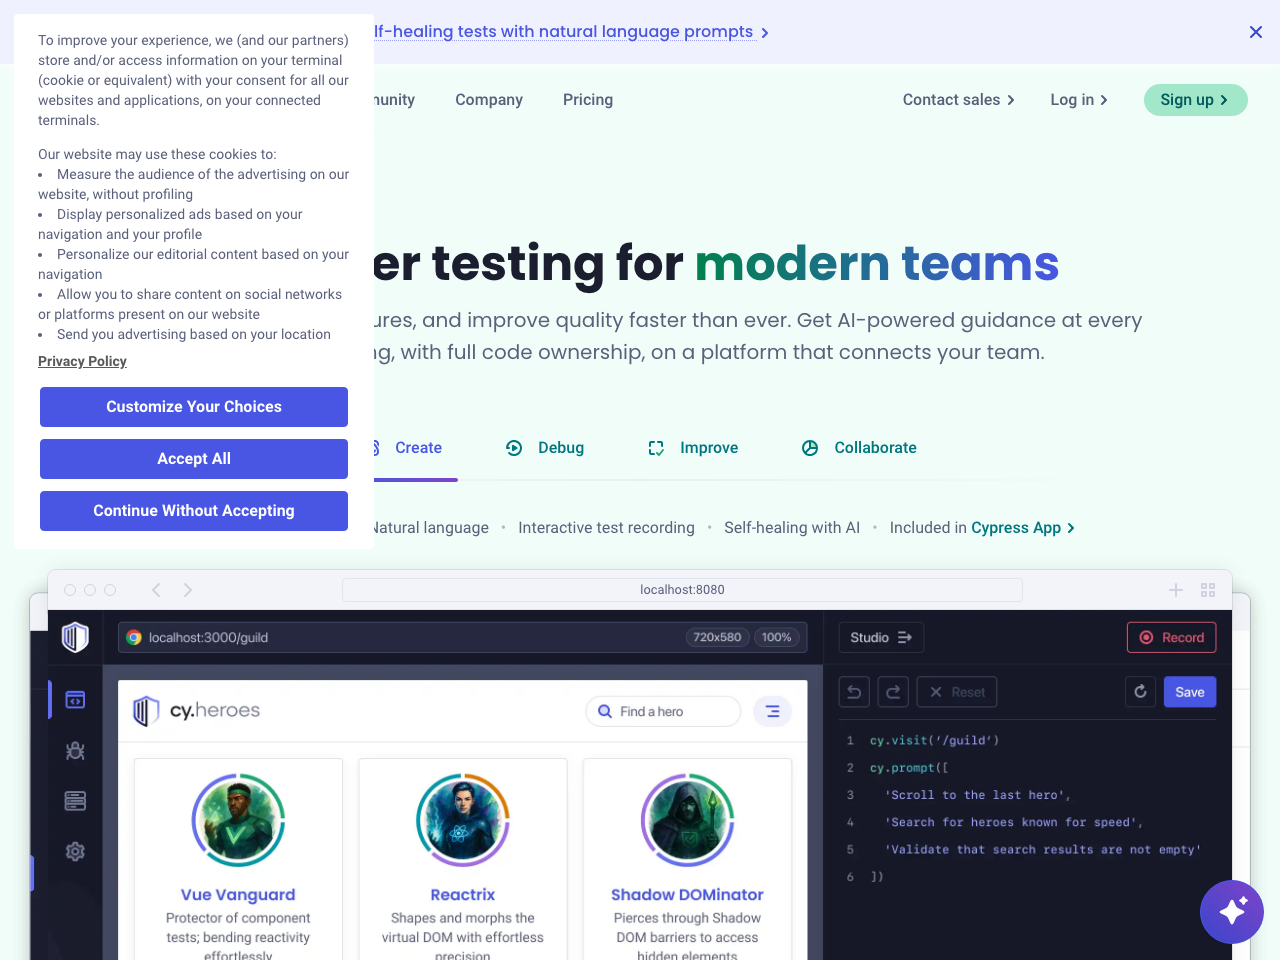Open the Runs icon in the sidebar

coord(75,800)
